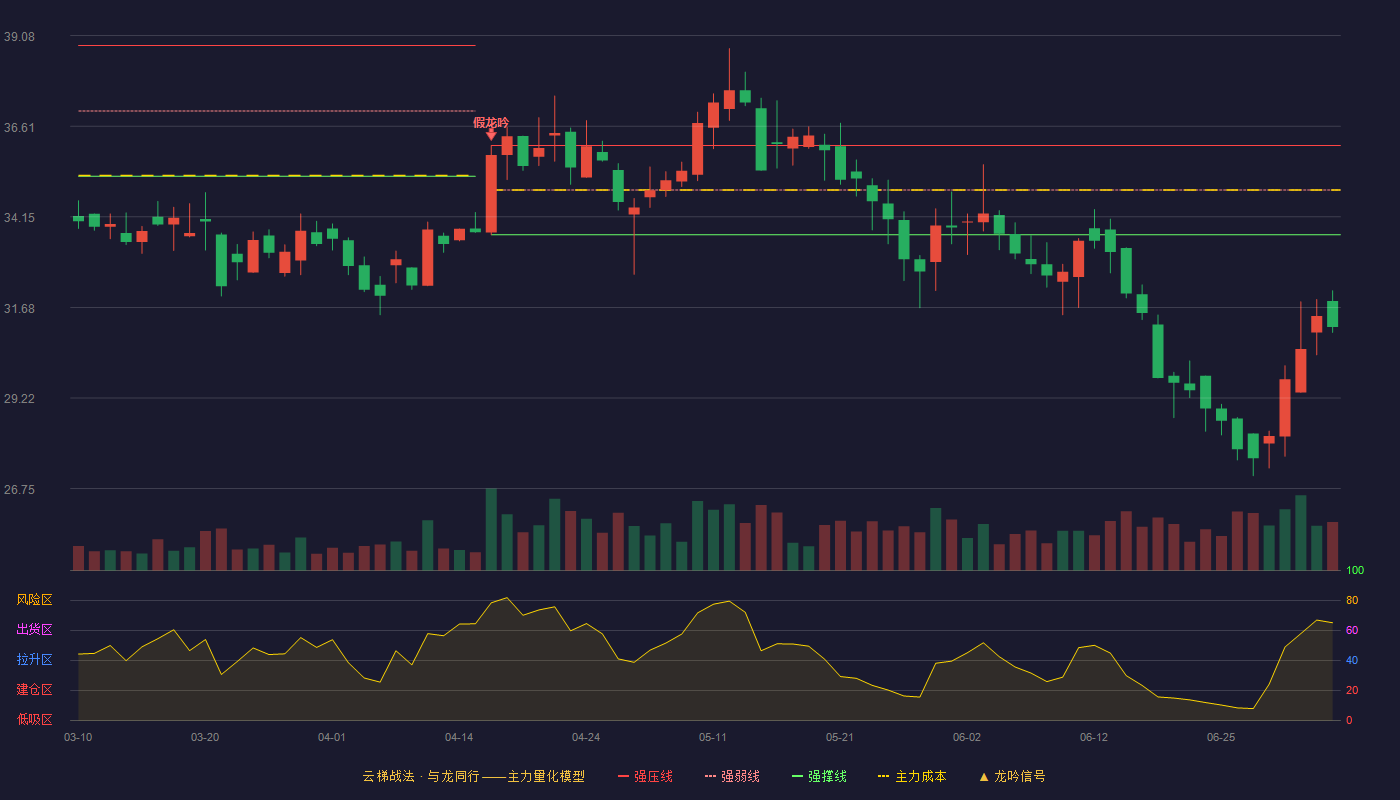
Task: Click the 03-10 date label
Action: click(78, 737)
